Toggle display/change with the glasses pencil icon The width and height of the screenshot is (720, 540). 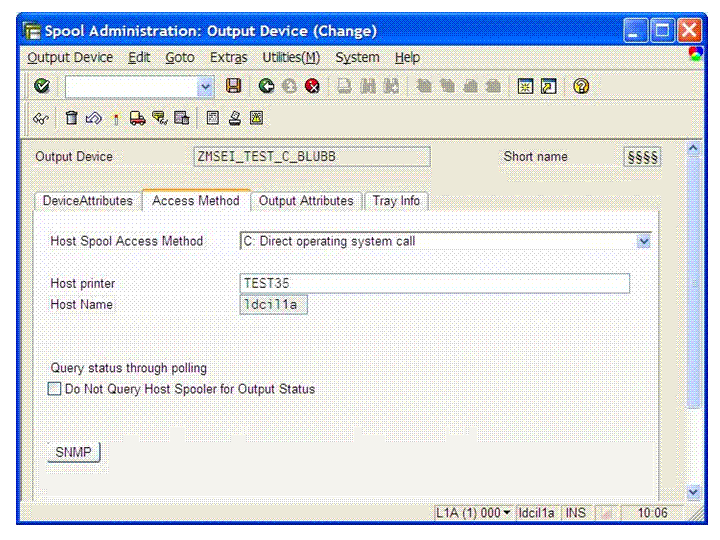click(41, 118)
